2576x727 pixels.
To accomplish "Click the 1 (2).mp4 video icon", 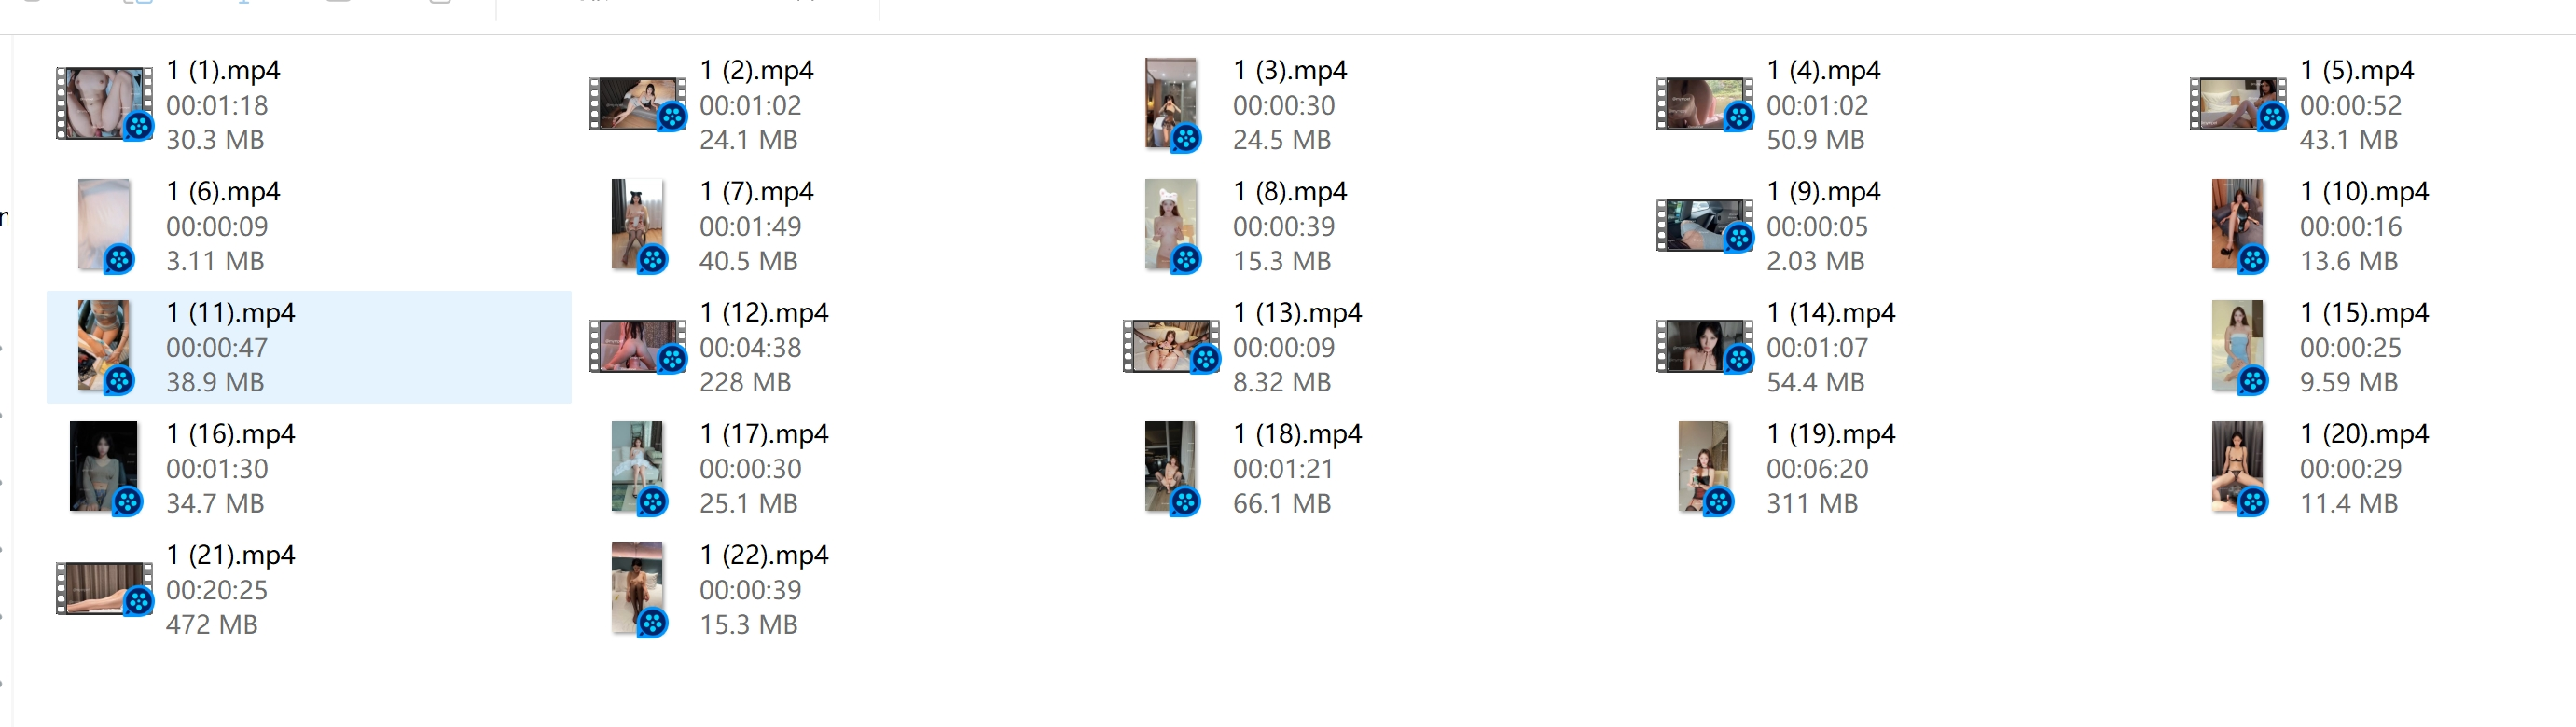I will [638, 104].
